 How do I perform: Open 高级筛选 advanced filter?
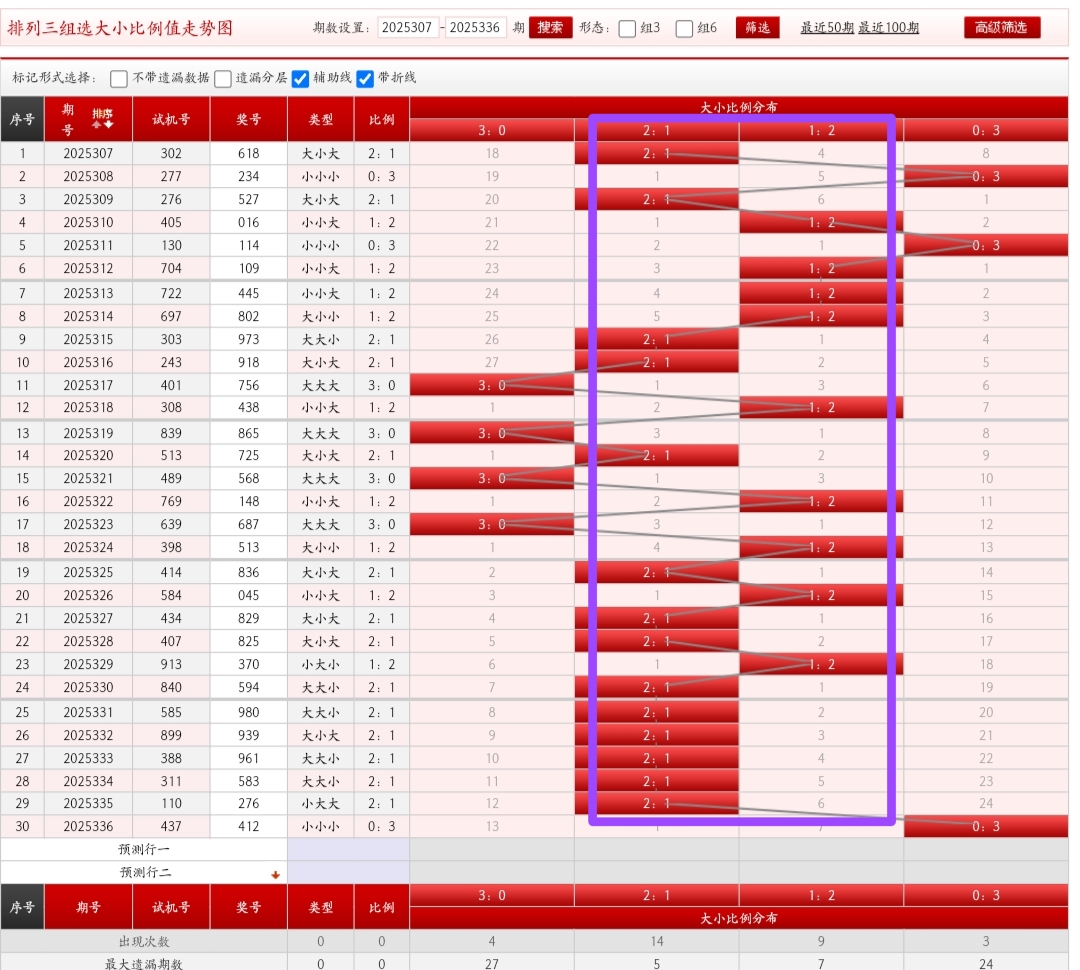pos(1001,28)
